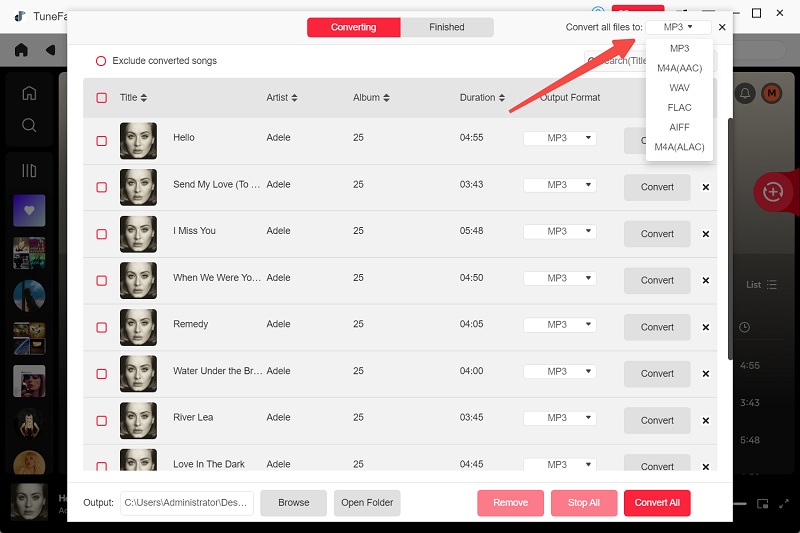Open output format dropdown for I Miss You

point(559,232)
